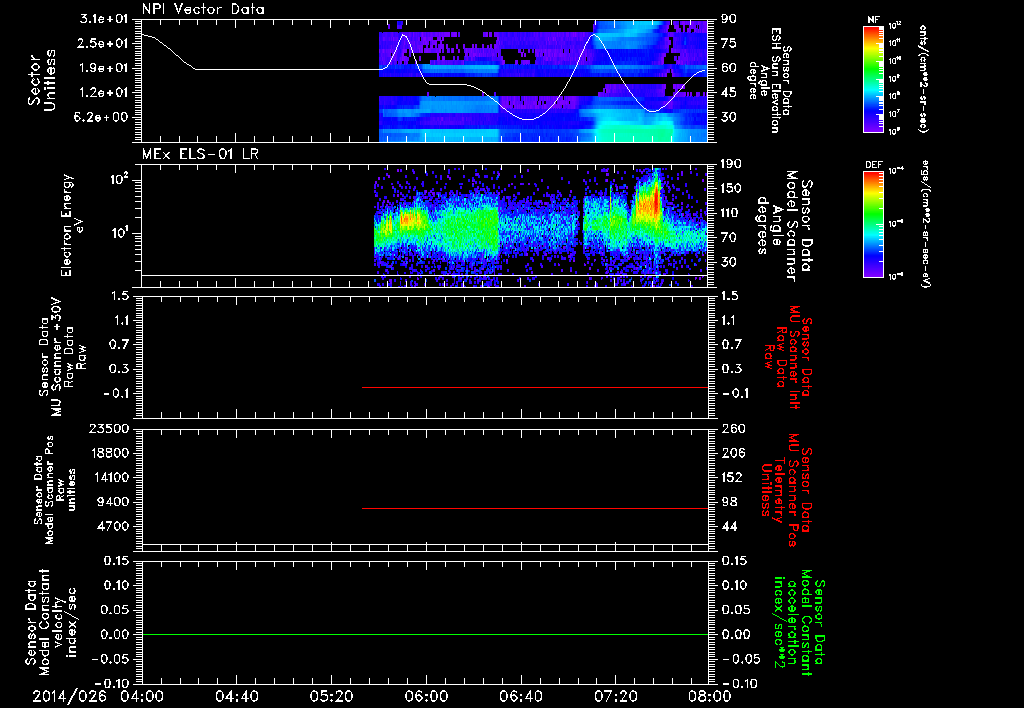Click the 'MEx ELS-01 LR' panel title
1024x708 pixels.
click(x=200, y=154)
